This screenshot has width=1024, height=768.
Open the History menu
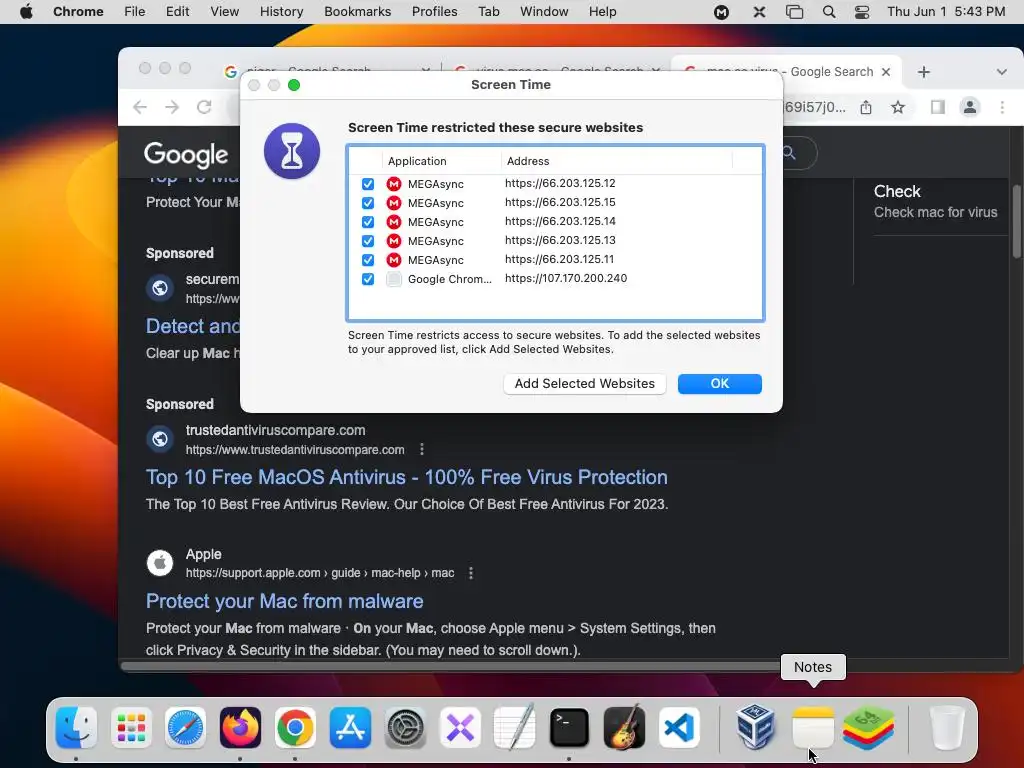click(281, 12)
